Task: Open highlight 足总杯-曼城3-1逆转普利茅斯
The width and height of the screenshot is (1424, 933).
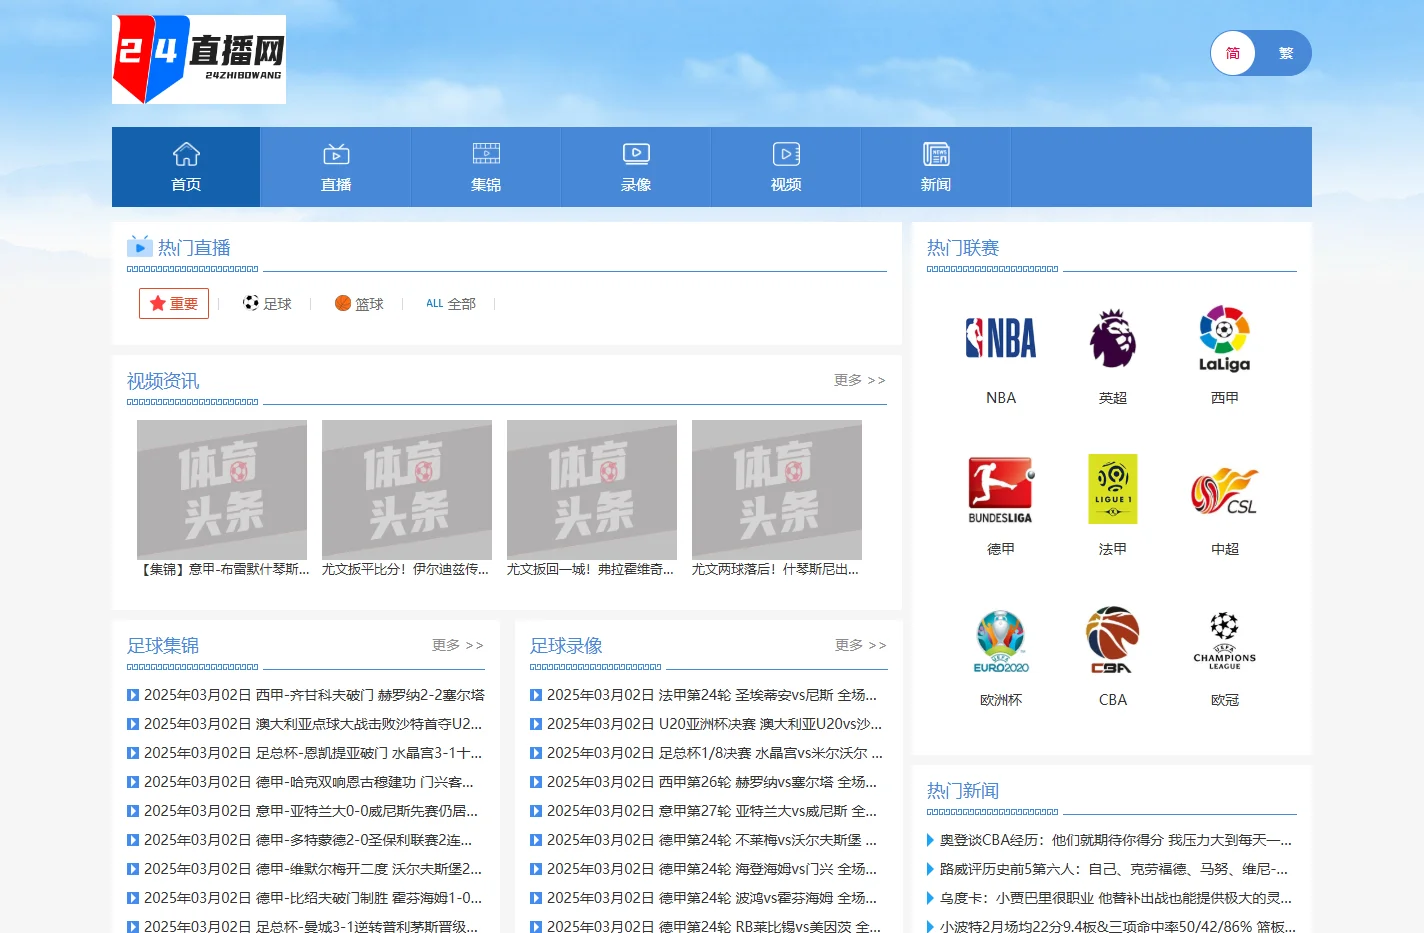Action: coord(311,925)
